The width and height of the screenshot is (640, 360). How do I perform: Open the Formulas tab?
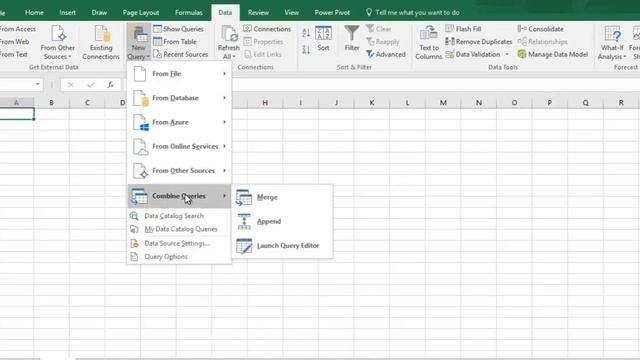(x=189, y=13)
